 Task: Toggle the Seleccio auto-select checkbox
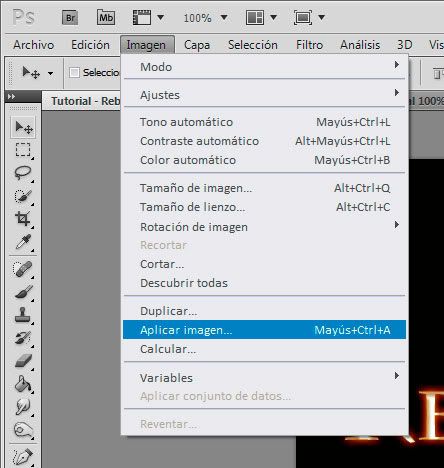tap(74, 72)
